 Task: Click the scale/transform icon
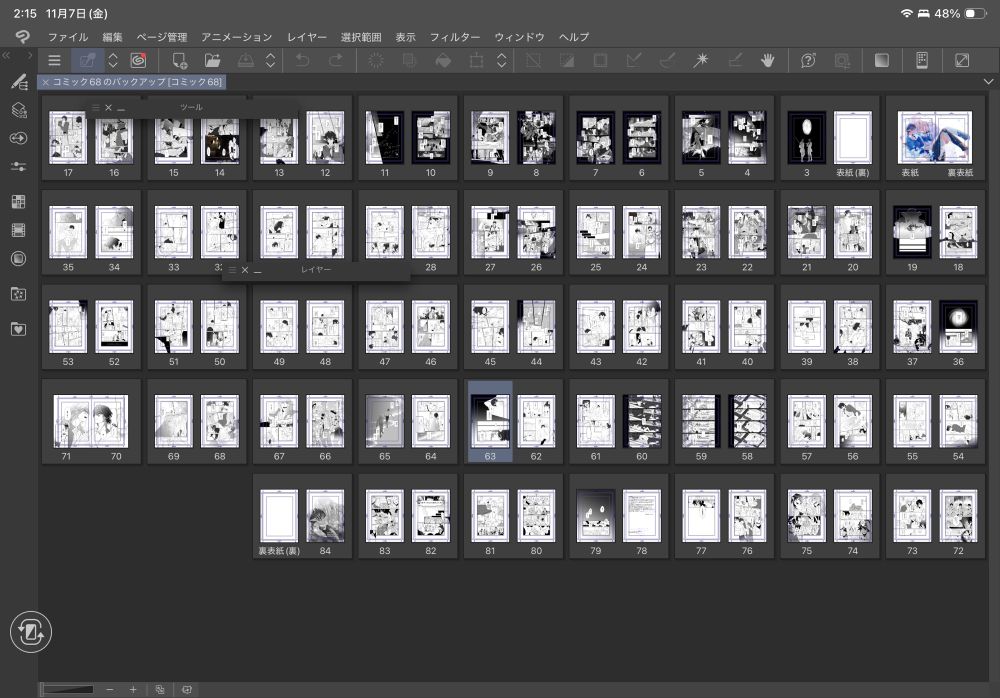point(476,61)
